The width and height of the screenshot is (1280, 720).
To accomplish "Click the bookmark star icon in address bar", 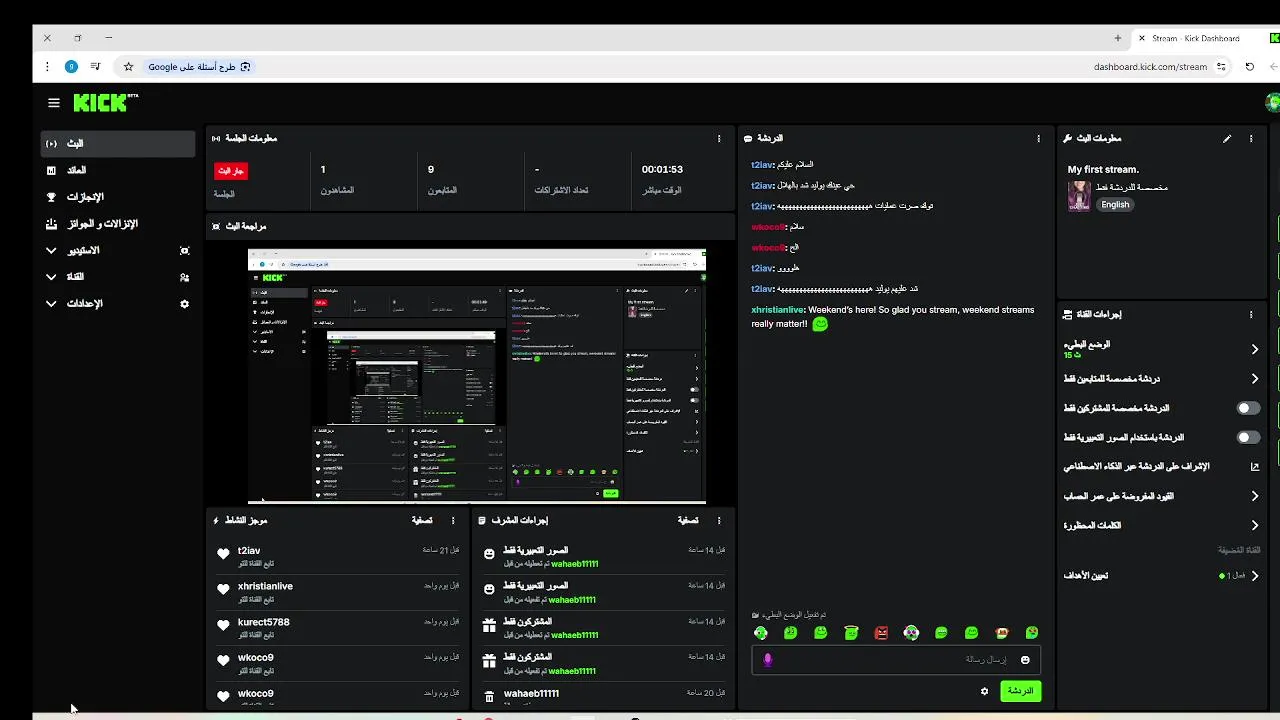I will click(x=128, y=67).
